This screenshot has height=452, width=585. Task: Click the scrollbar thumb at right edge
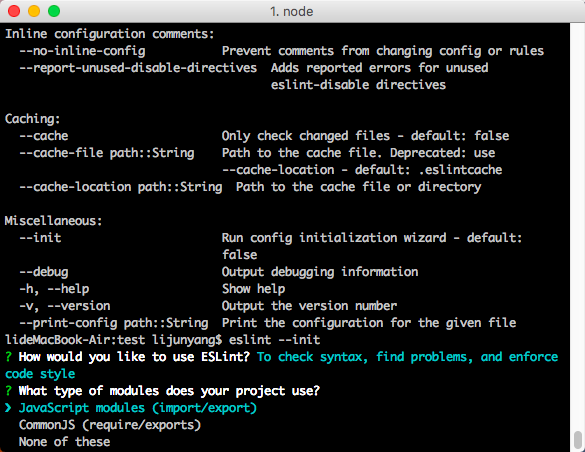point(578,440)
